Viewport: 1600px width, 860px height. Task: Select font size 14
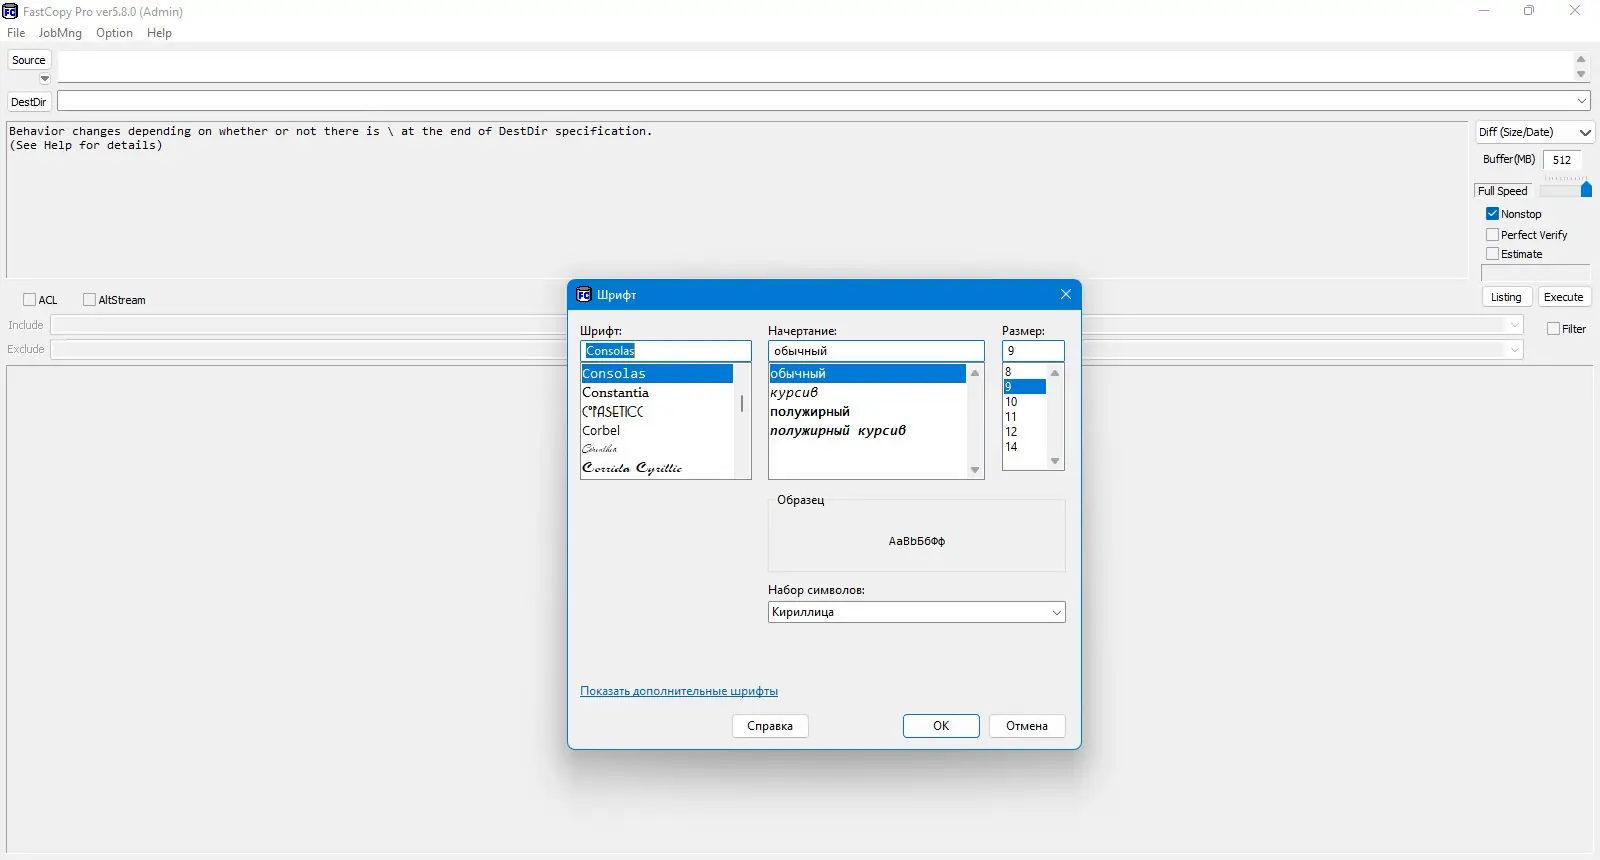1024,447
